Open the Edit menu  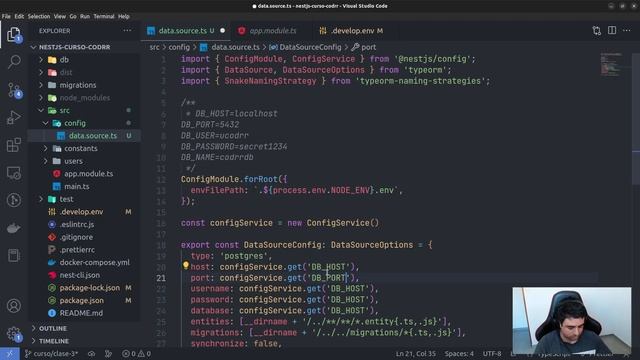click(19, 16)
